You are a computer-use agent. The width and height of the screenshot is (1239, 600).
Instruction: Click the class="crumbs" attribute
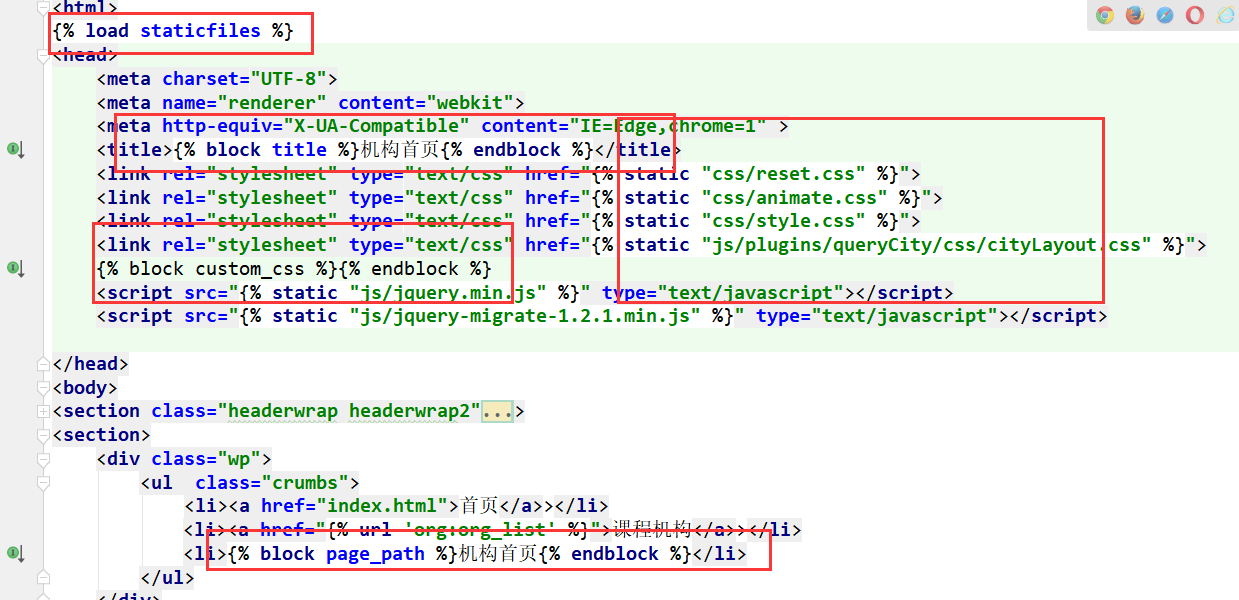(x=272, y=483)
